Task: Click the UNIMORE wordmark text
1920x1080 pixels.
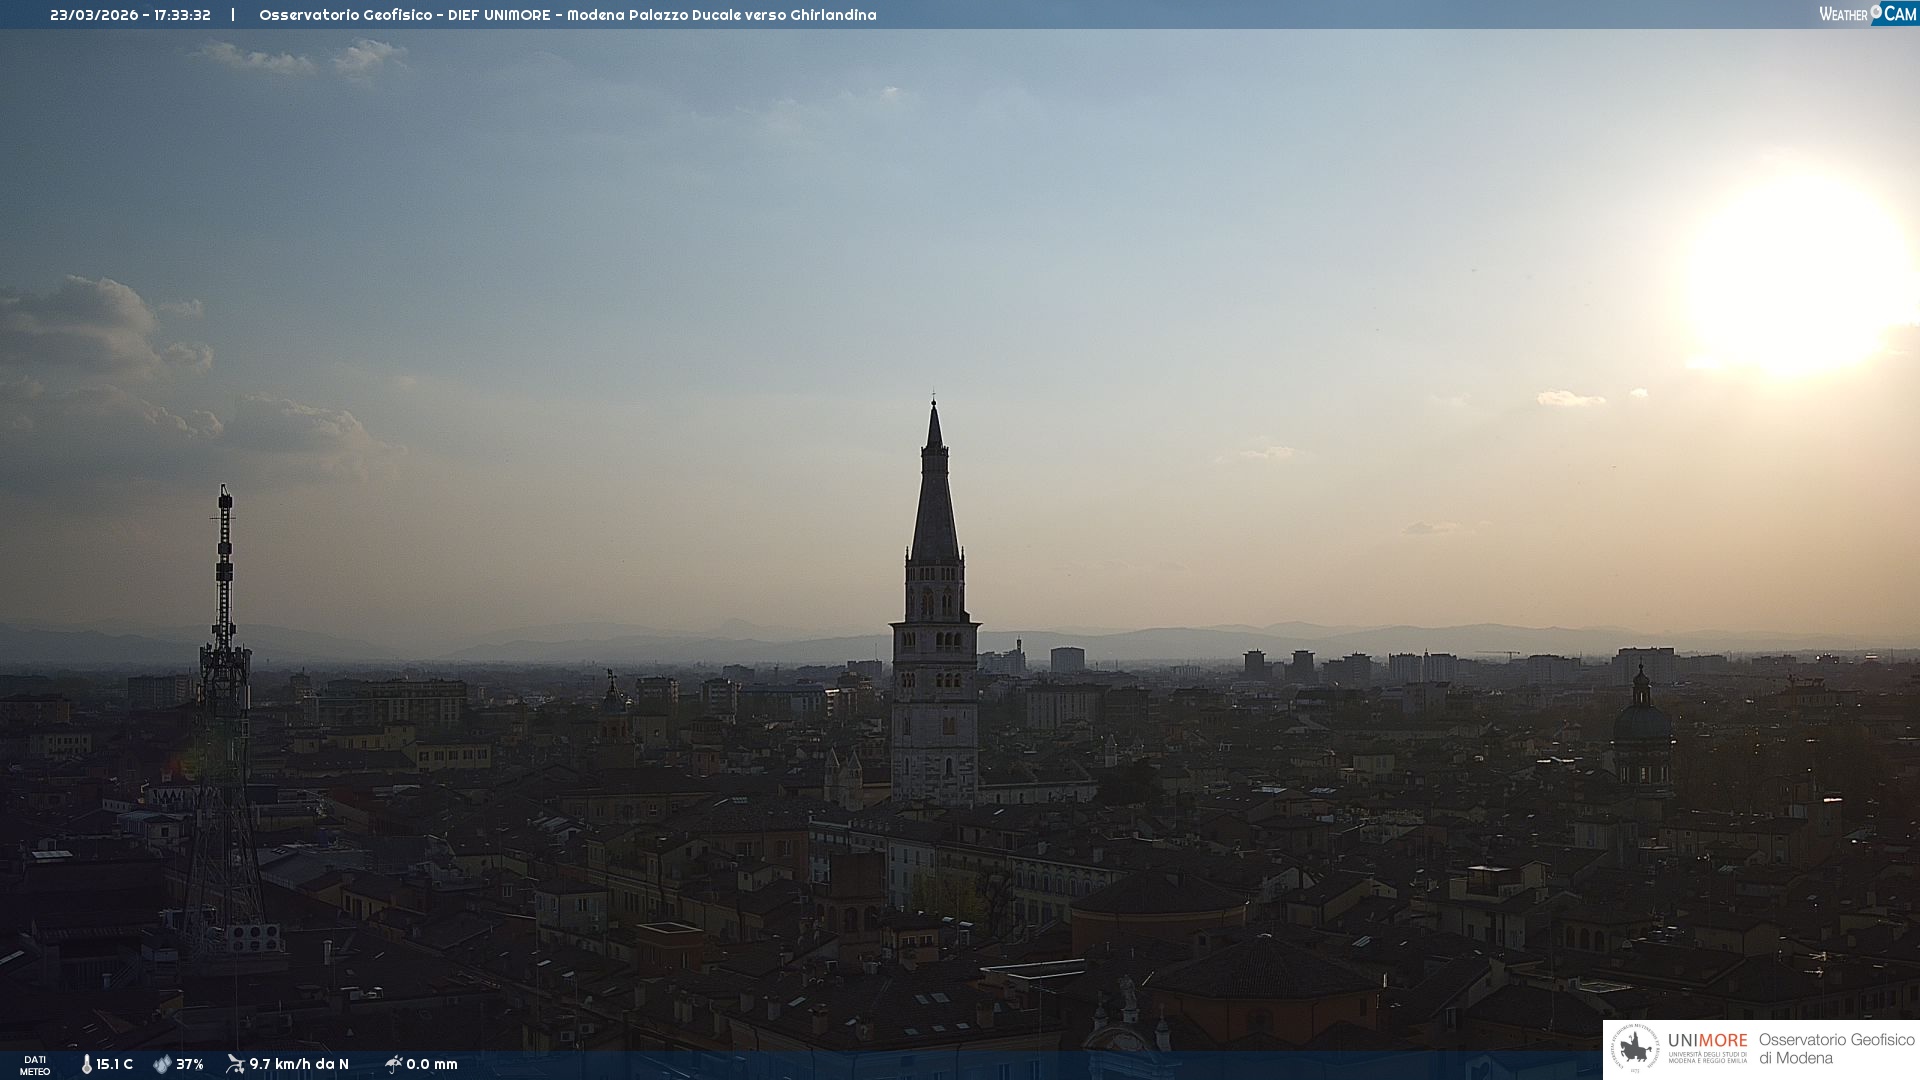Action: tap(1707, 1041)
